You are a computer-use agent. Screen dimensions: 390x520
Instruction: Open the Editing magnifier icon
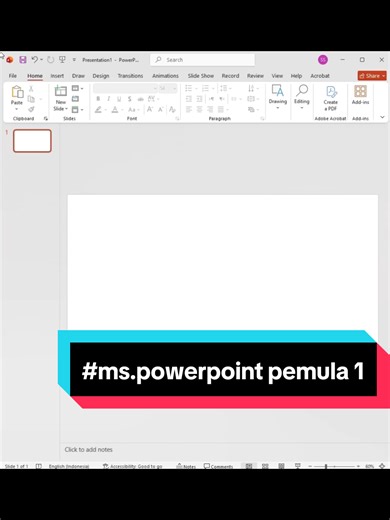tap(302, 91)
